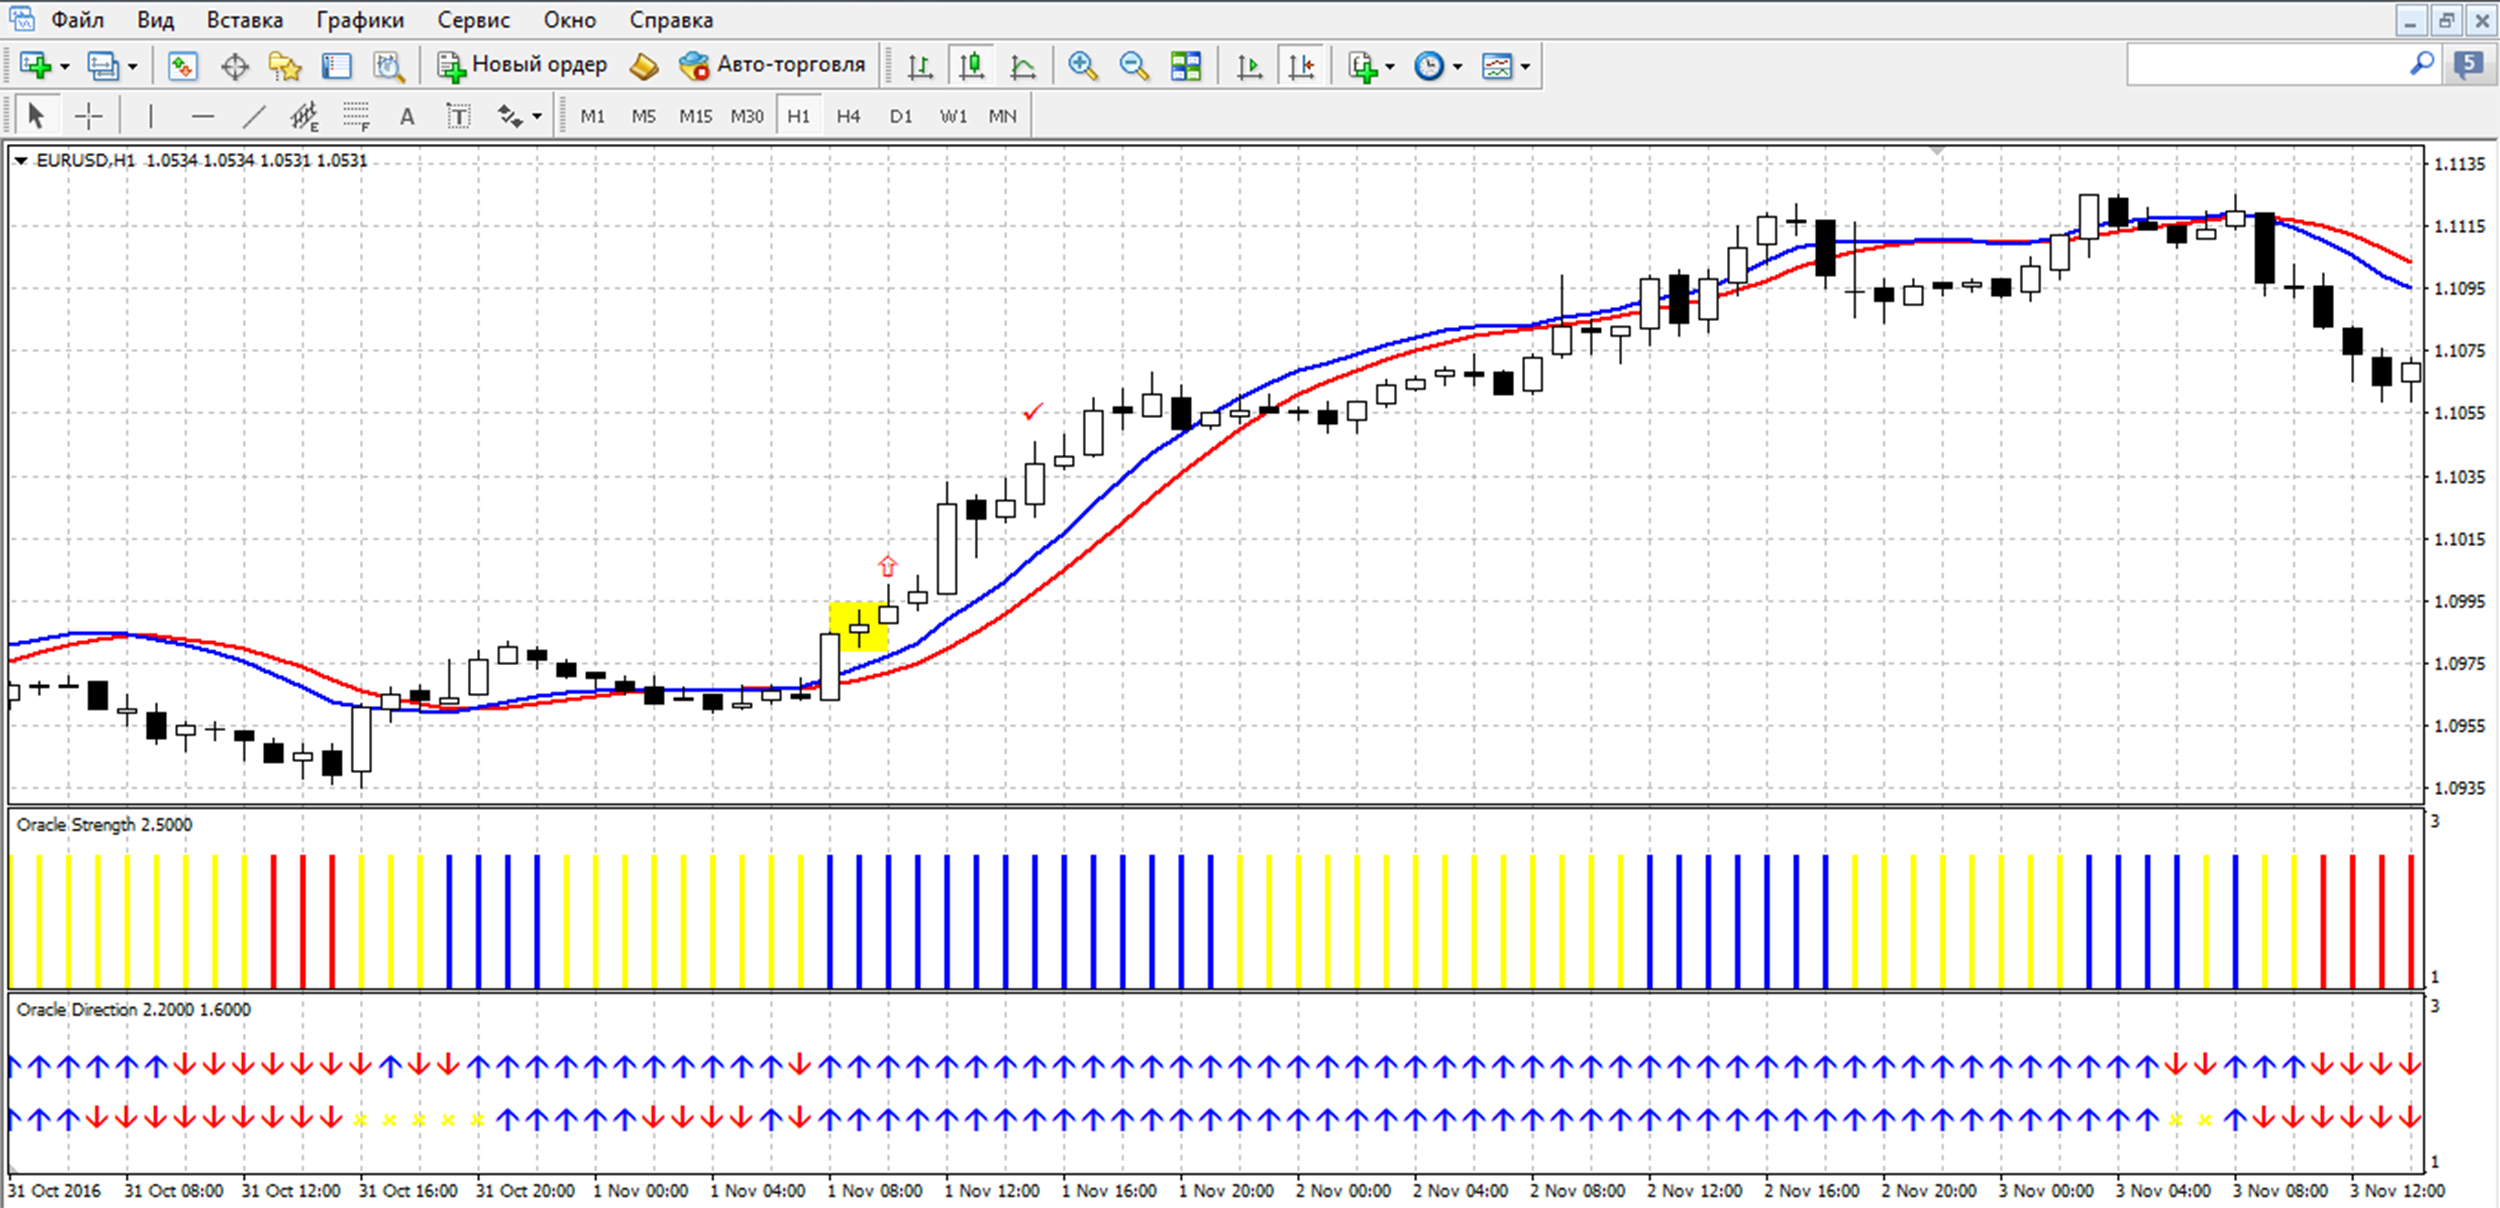
Task: Select the H1 timeframe button
Action: click(798, 116)
